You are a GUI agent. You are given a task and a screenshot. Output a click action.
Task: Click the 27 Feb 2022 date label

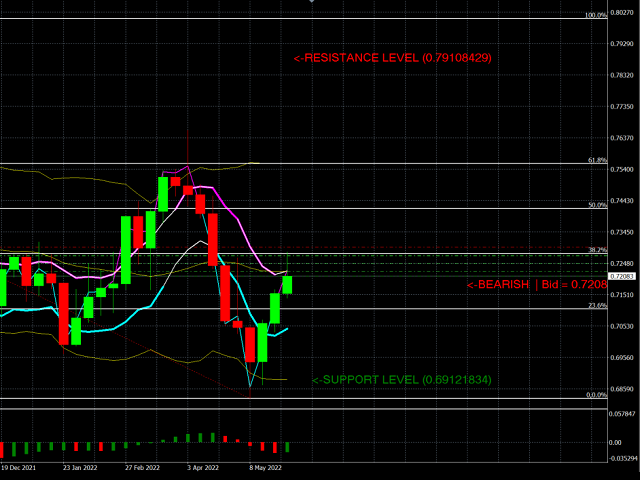(x=142, y=468)
